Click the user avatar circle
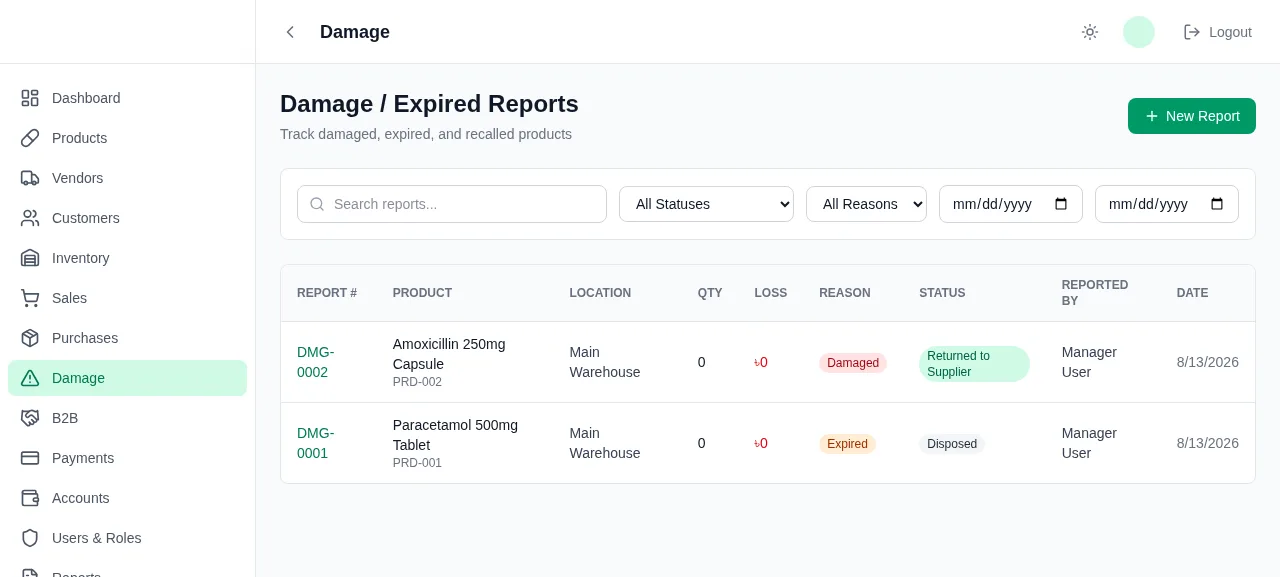 [1139, 32]
